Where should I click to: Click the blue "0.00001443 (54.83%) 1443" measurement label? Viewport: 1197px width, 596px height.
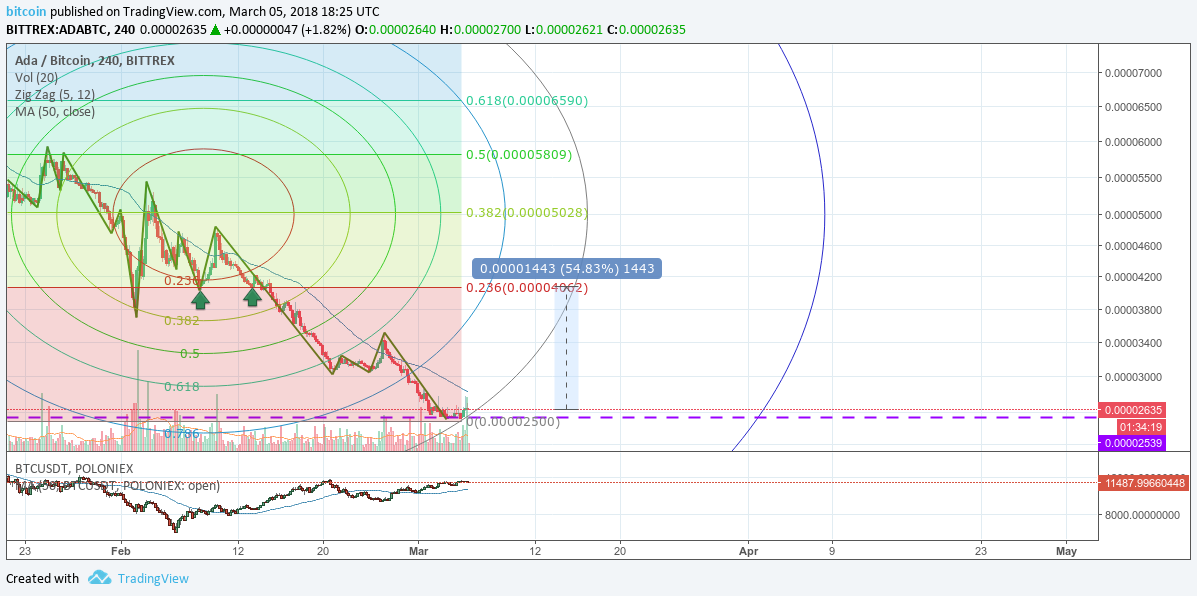[x=567, y=269]
